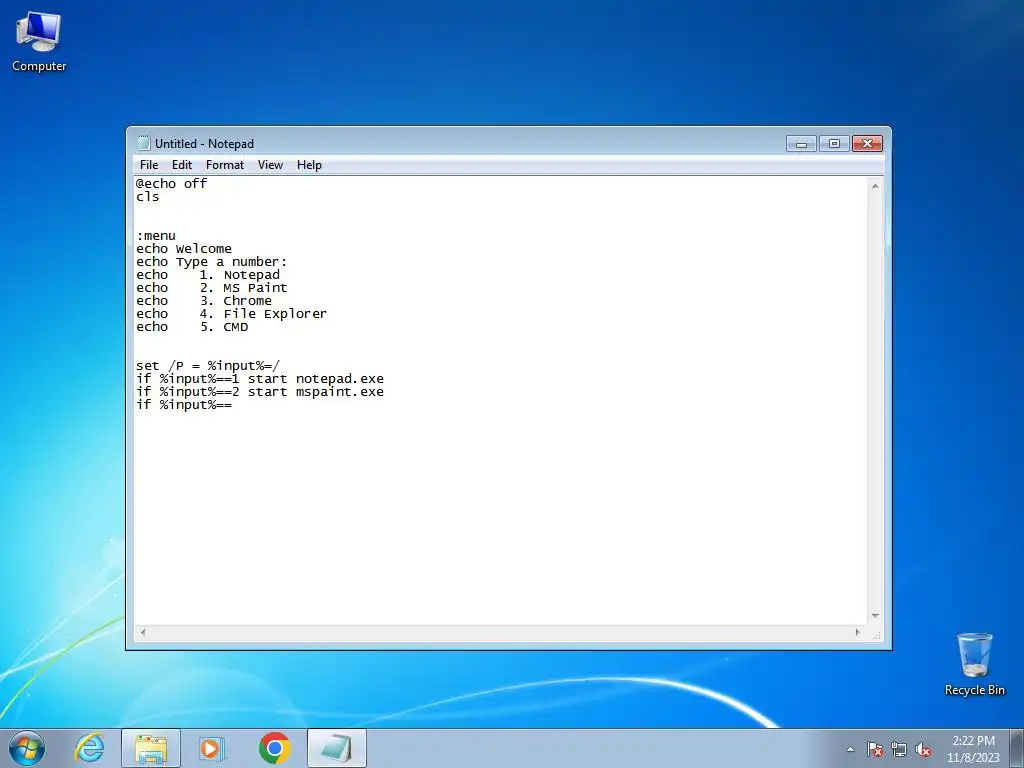Show hidden tray icons arrow

(x=850, y=750)
